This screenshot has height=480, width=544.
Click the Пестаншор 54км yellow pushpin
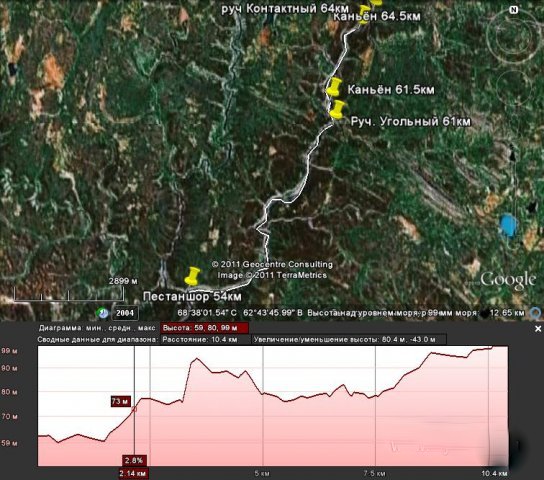[x=192, y=276]
